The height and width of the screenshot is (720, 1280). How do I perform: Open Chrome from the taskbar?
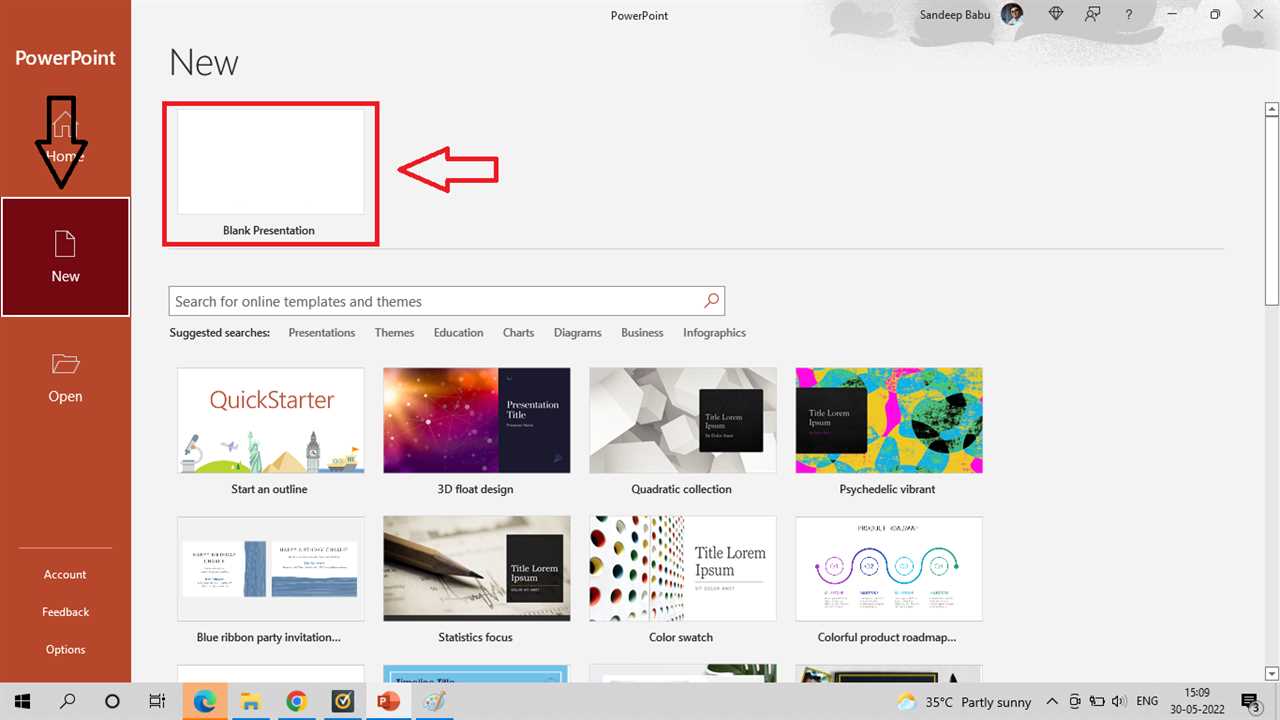[x=296, y=701]
